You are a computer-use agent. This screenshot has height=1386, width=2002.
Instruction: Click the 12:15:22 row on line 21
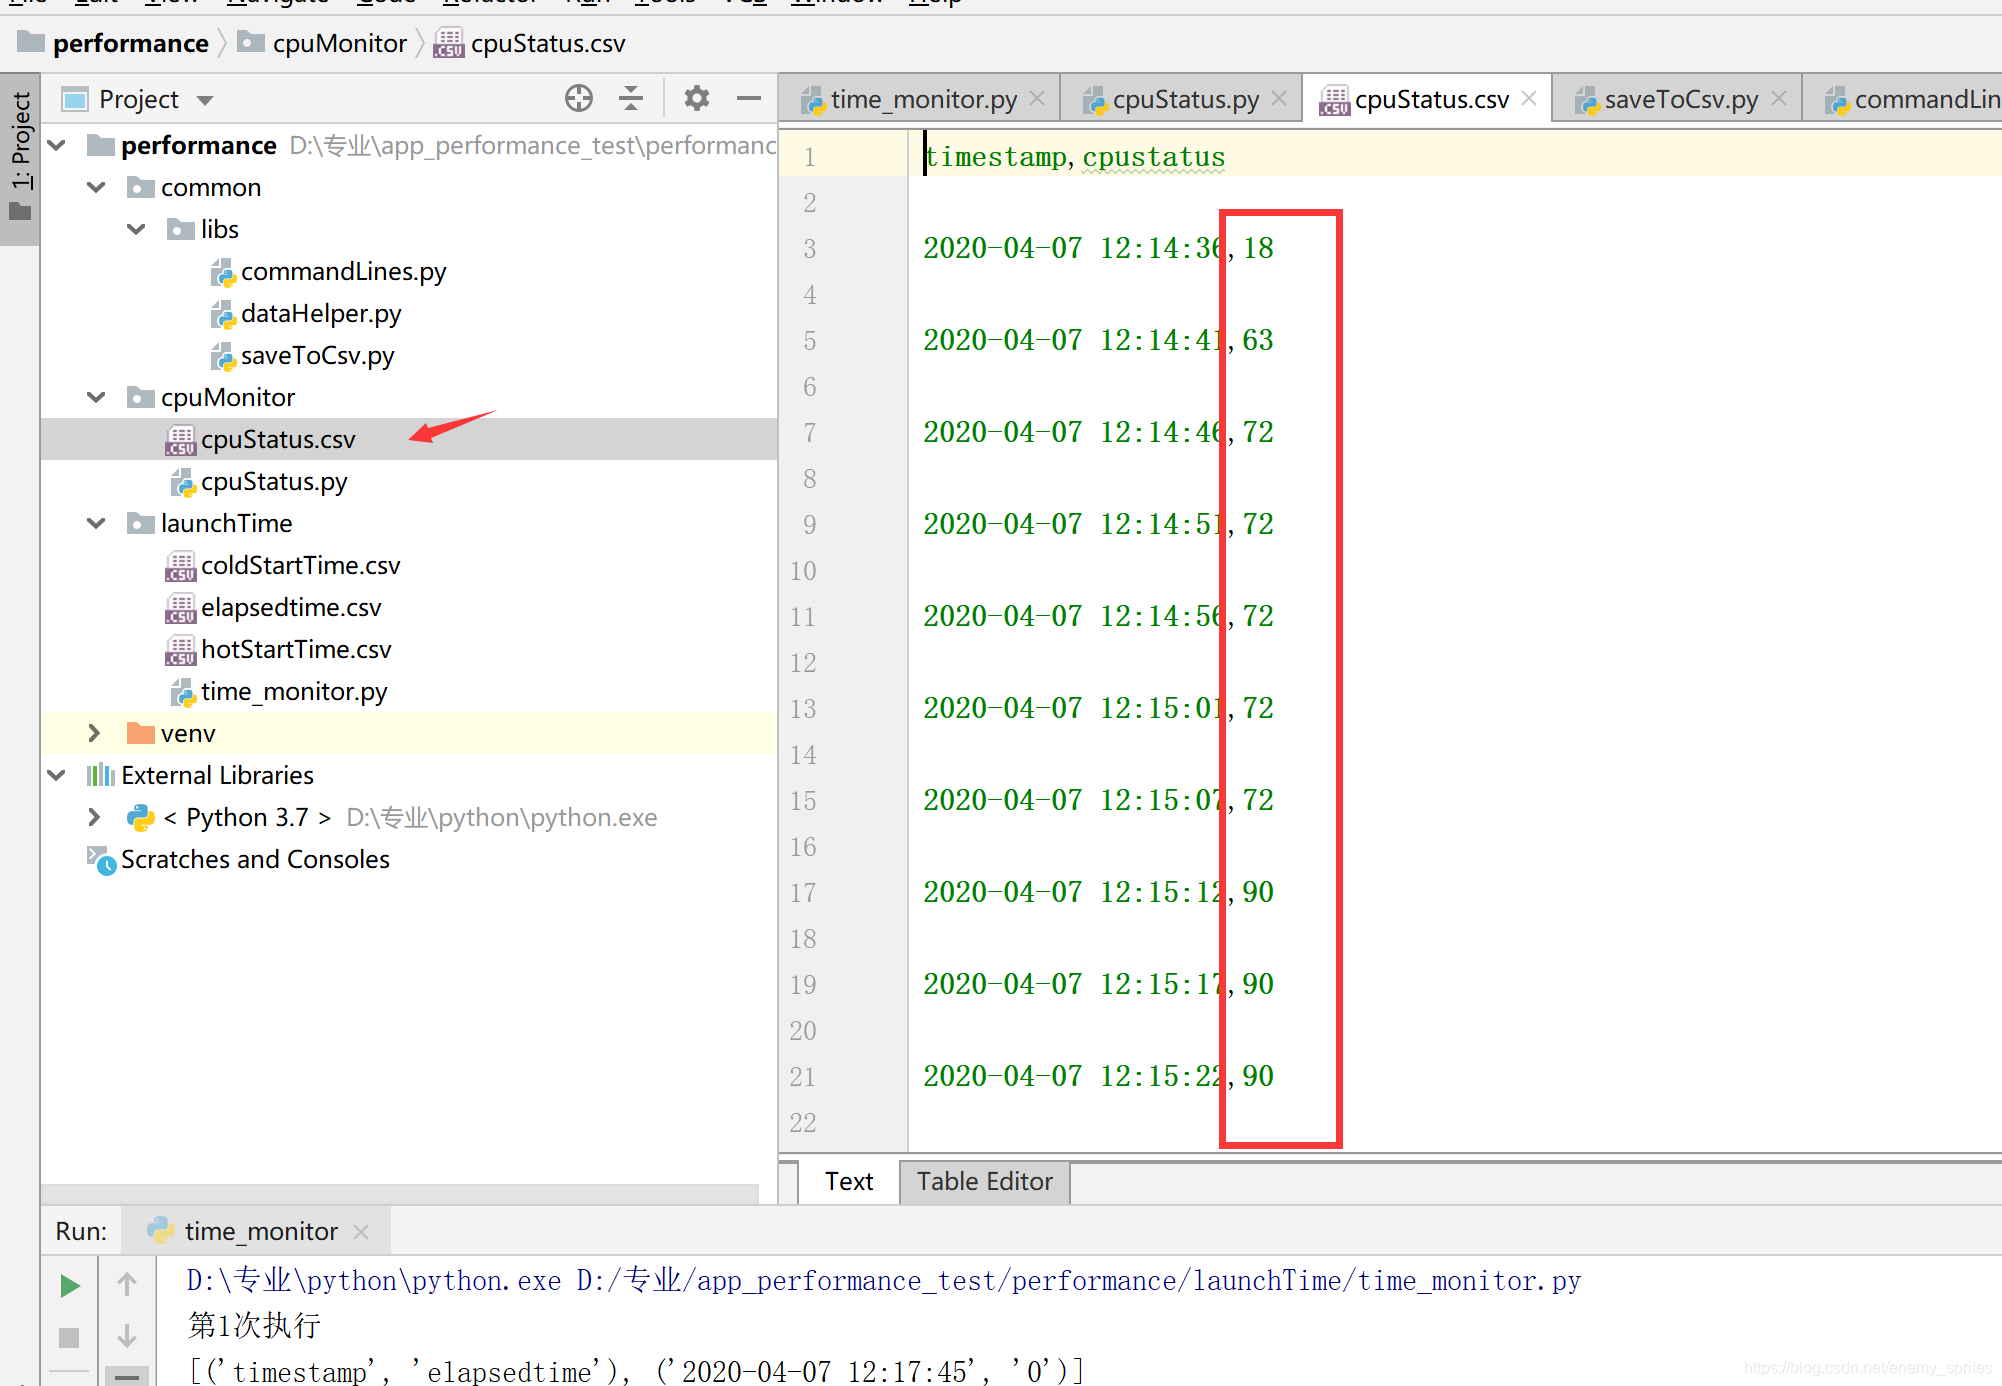(x=1098, y=1076)
